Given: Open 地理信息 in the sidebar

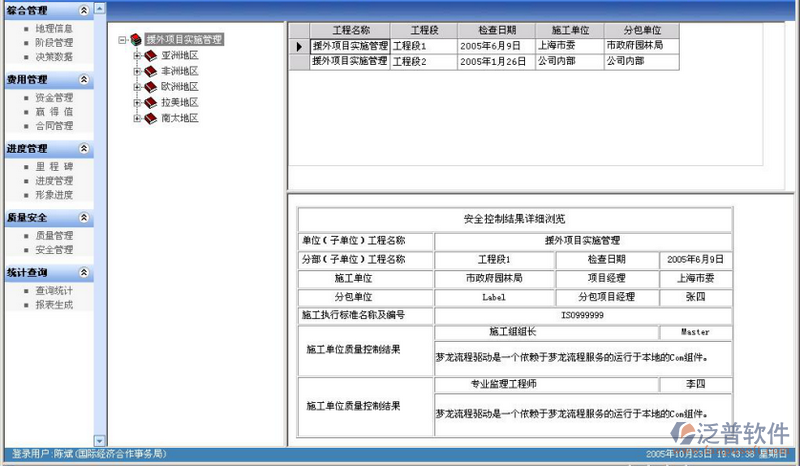Looking at the screenshot, I should point(54,30).
